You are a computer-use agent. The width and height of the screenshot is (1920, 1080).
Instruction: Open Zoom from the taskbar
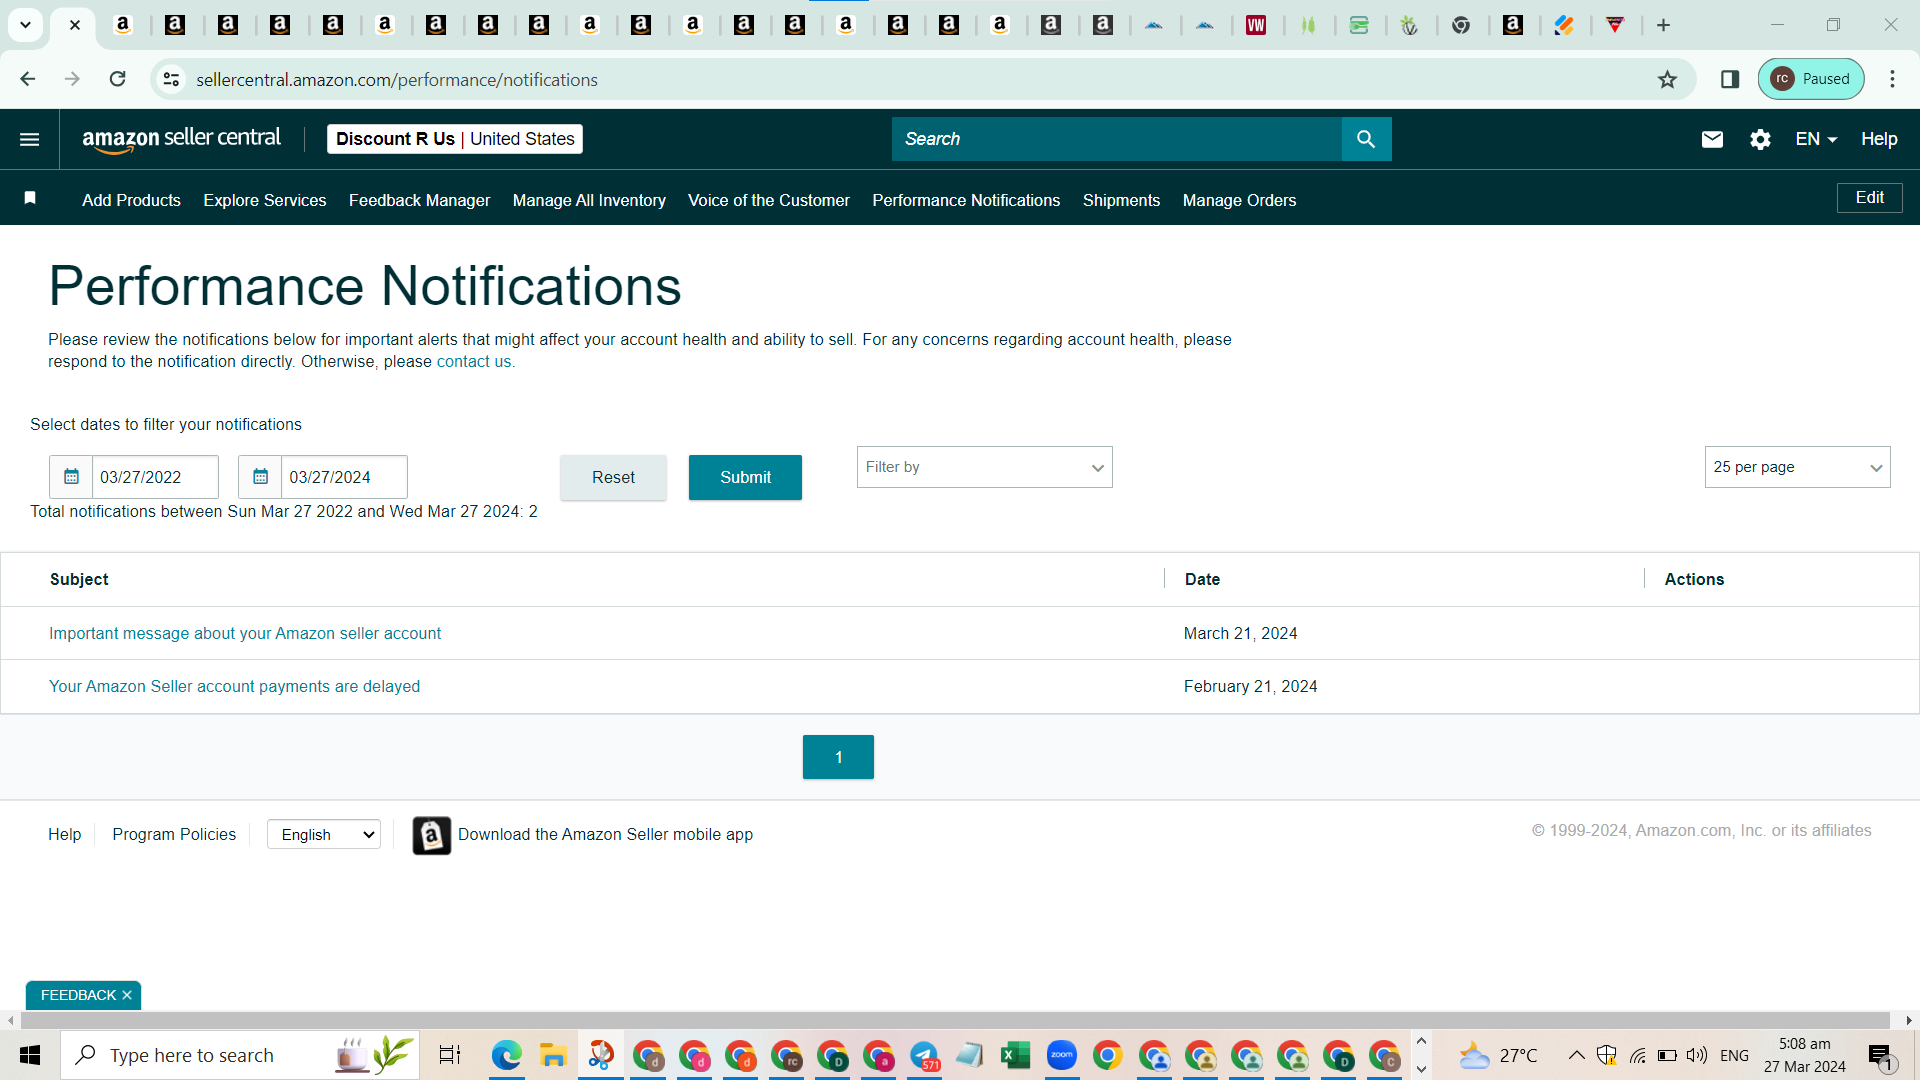click(1062, 1055)
